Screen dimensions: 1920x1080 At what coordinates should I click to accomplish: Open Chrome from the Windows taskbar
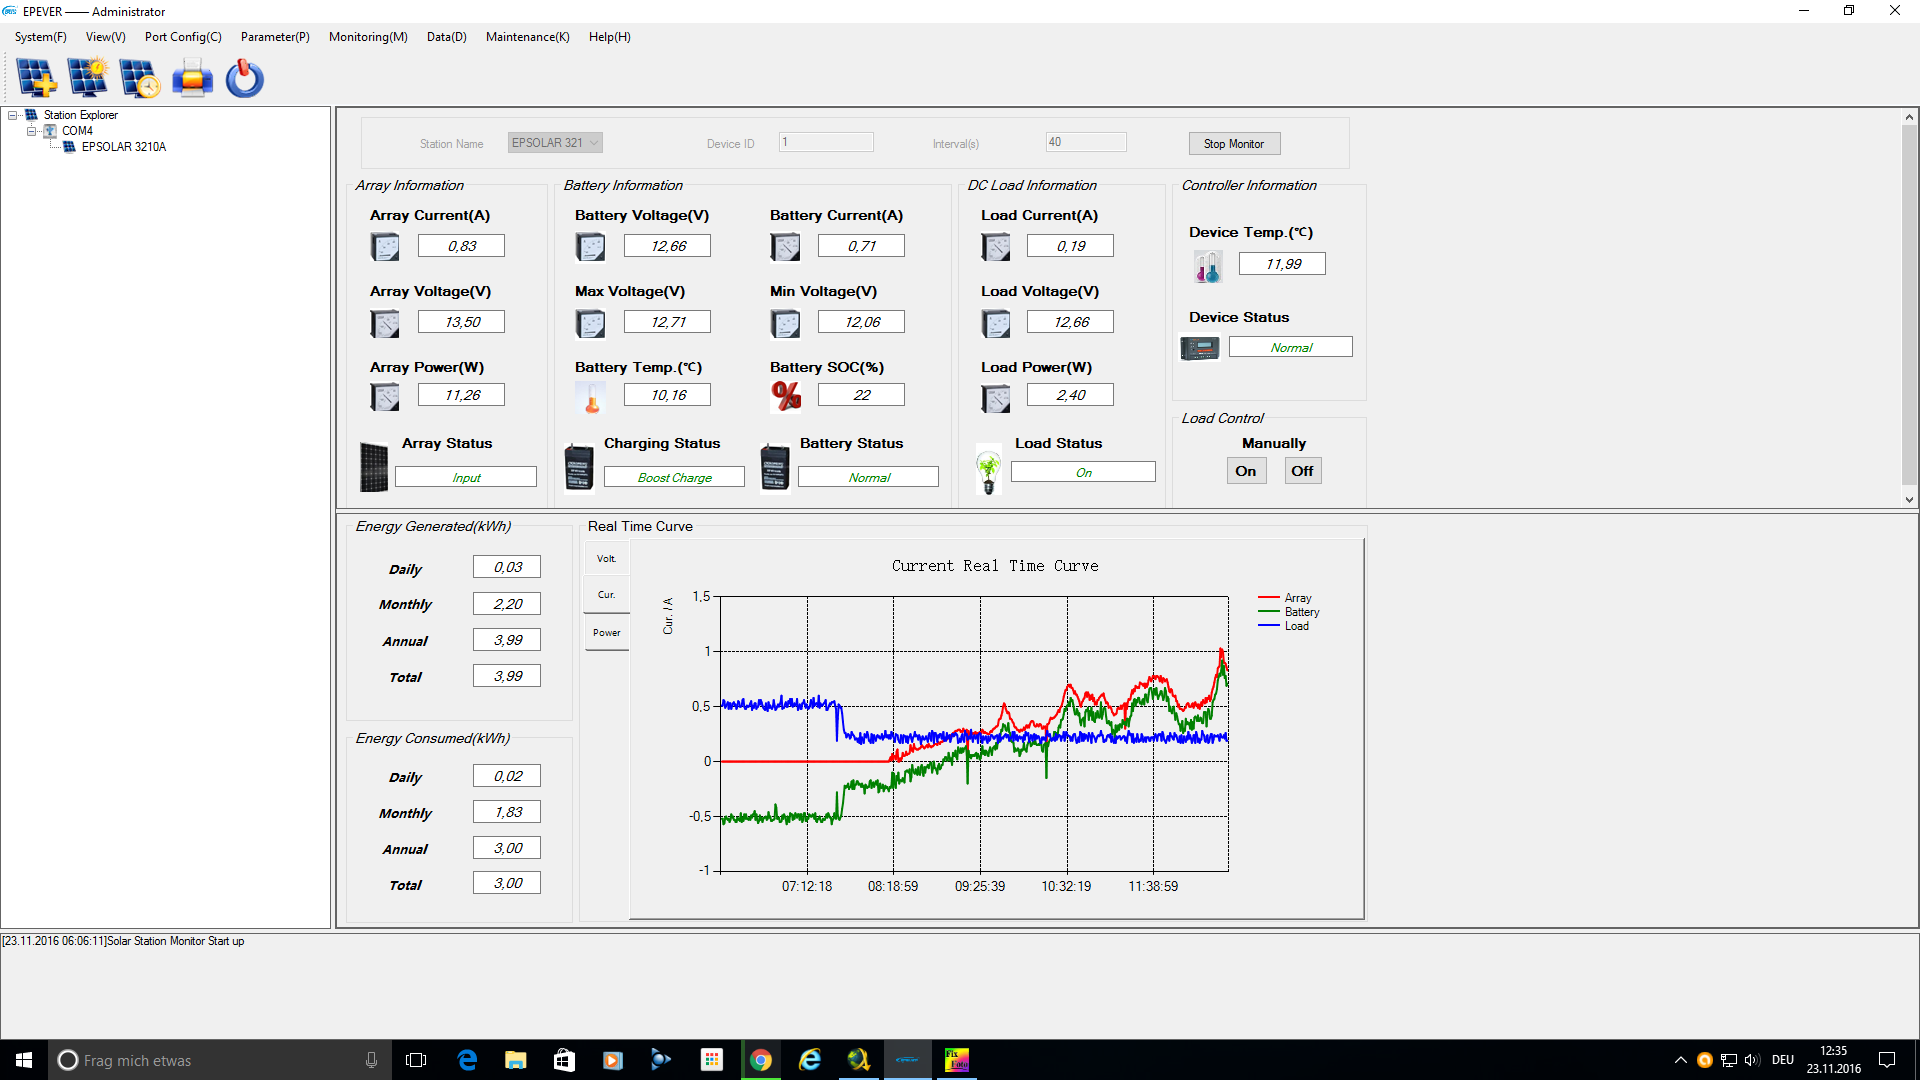tap(761, 1060)
